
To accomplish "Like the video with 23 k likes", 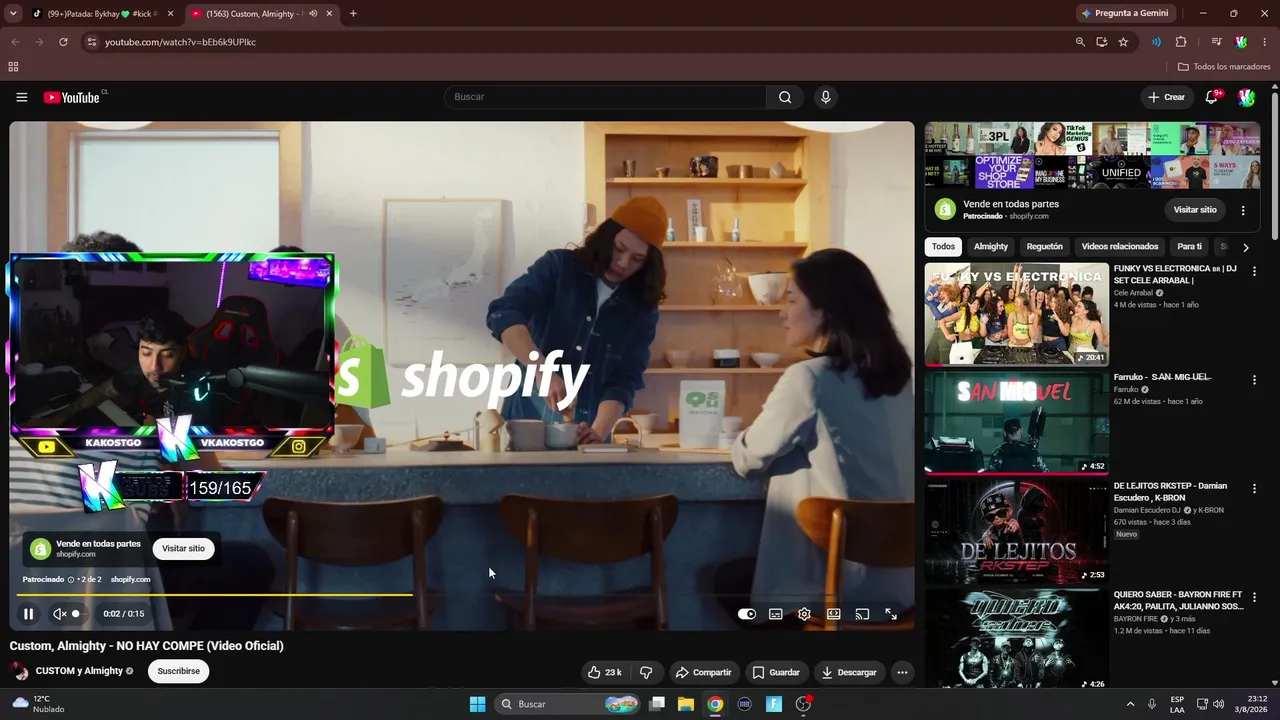I will tap(604, 672).
